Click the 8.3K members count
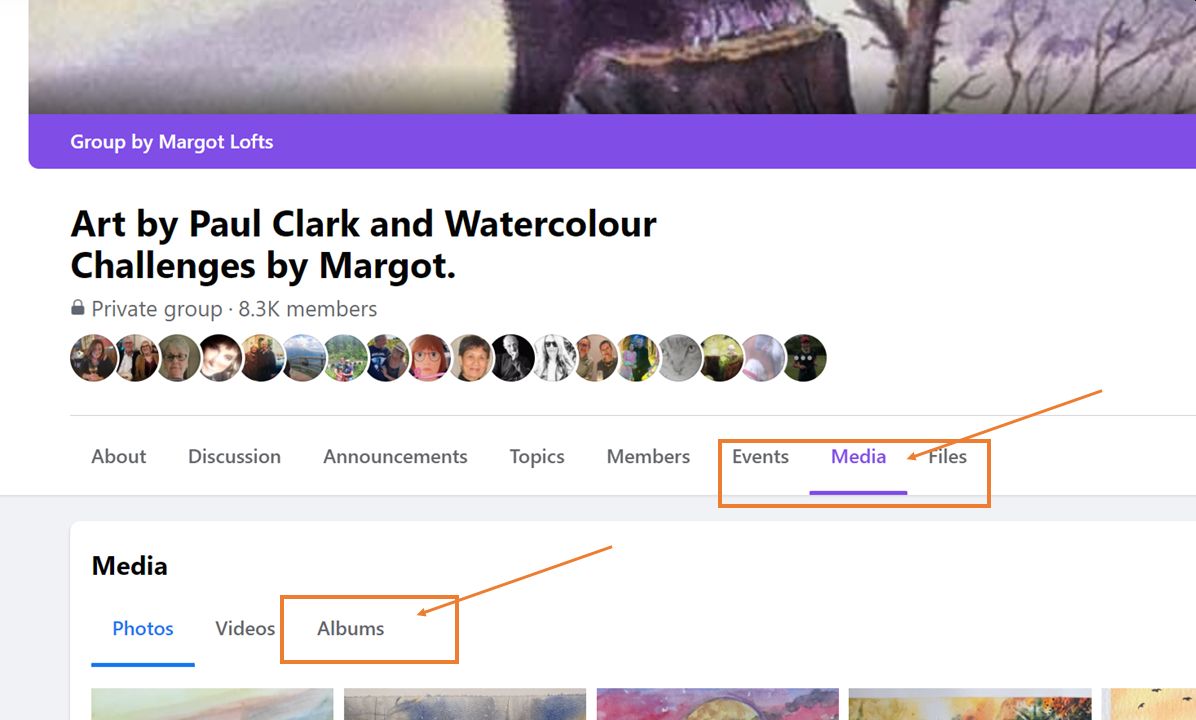Viewport: 1196px width, 720px height. point(307,309)
